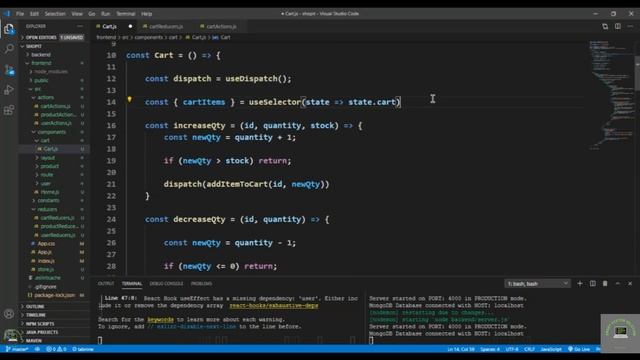Open the terminal selector bash dropdown
The width and height of the screenshot is (640, 360).
coord(537,283)
